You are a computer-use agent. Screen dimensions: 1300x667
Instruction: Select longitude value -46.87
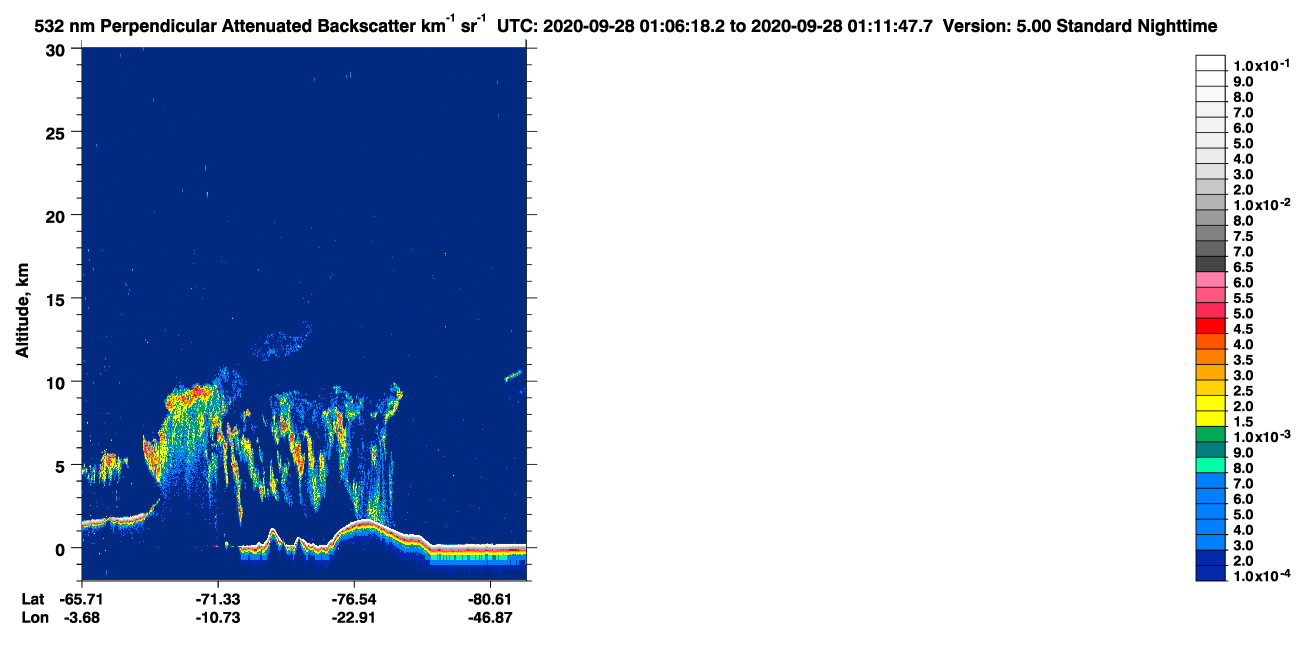click(490, 617)
